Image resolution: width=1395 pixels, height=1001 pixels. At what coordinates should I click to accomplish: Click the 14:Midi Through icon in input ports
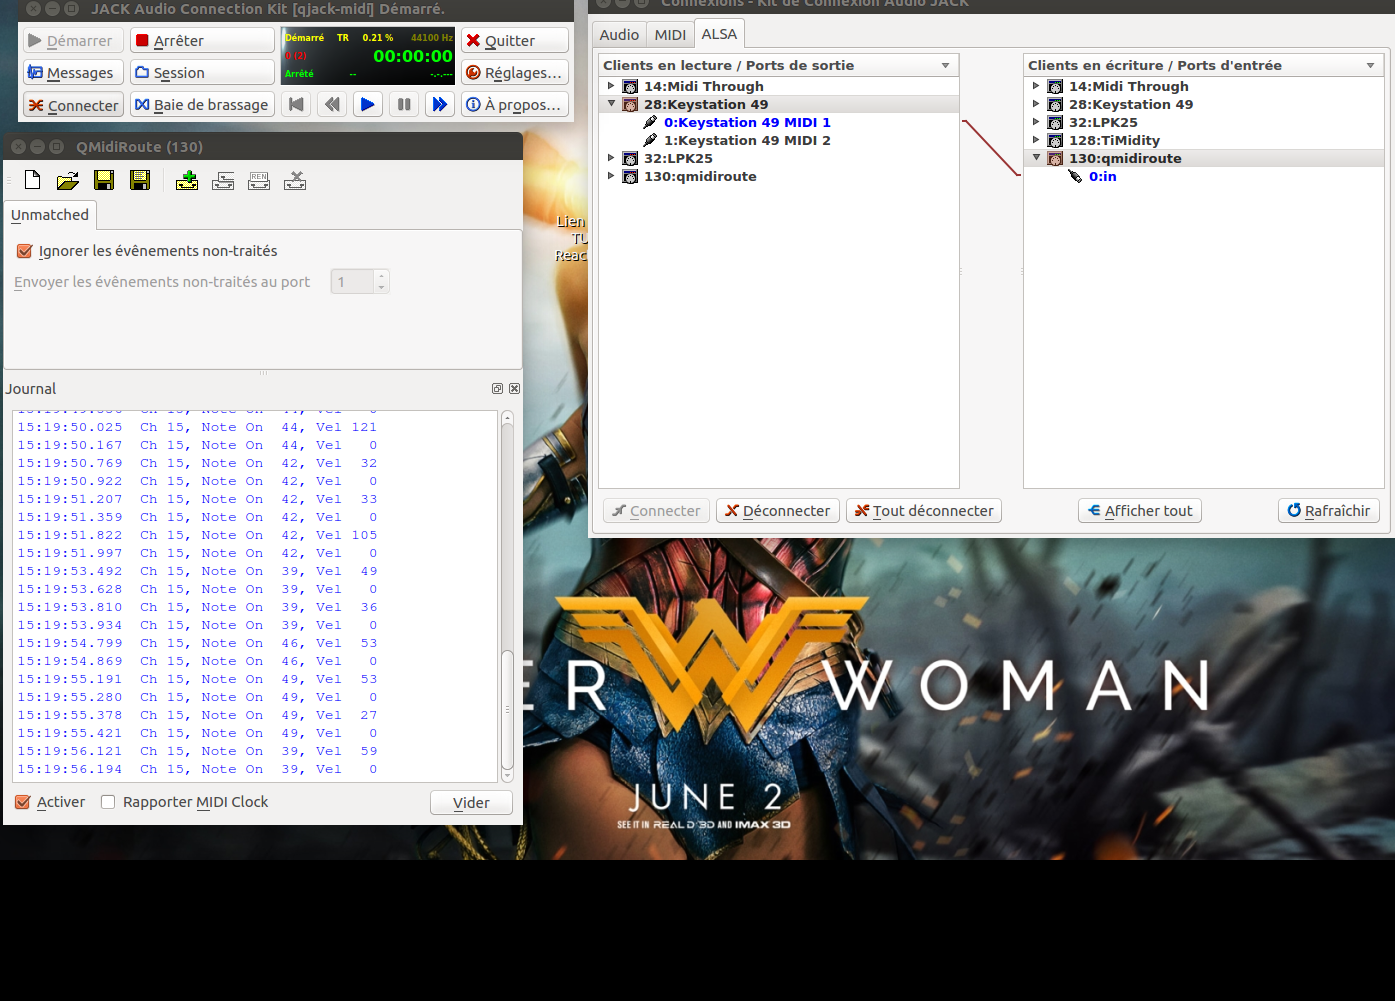pos(1055,87)
